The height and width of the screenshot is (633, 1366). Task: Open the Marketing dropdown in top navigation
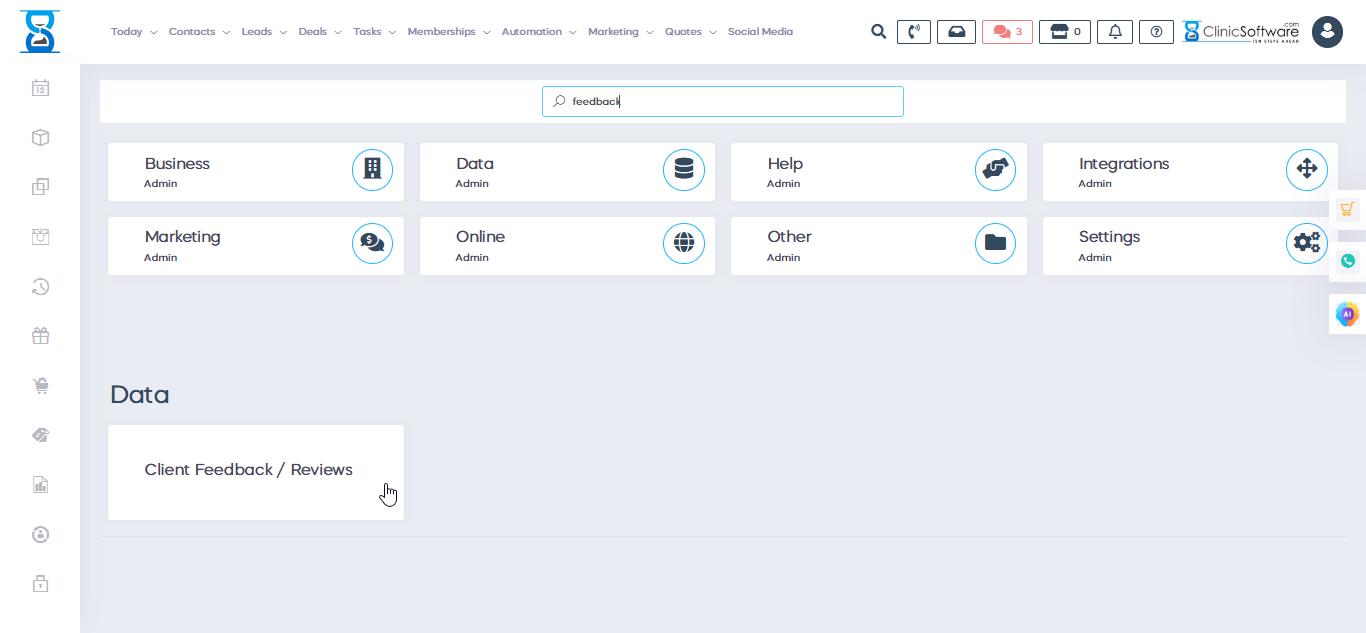click(x=620, y=32)
